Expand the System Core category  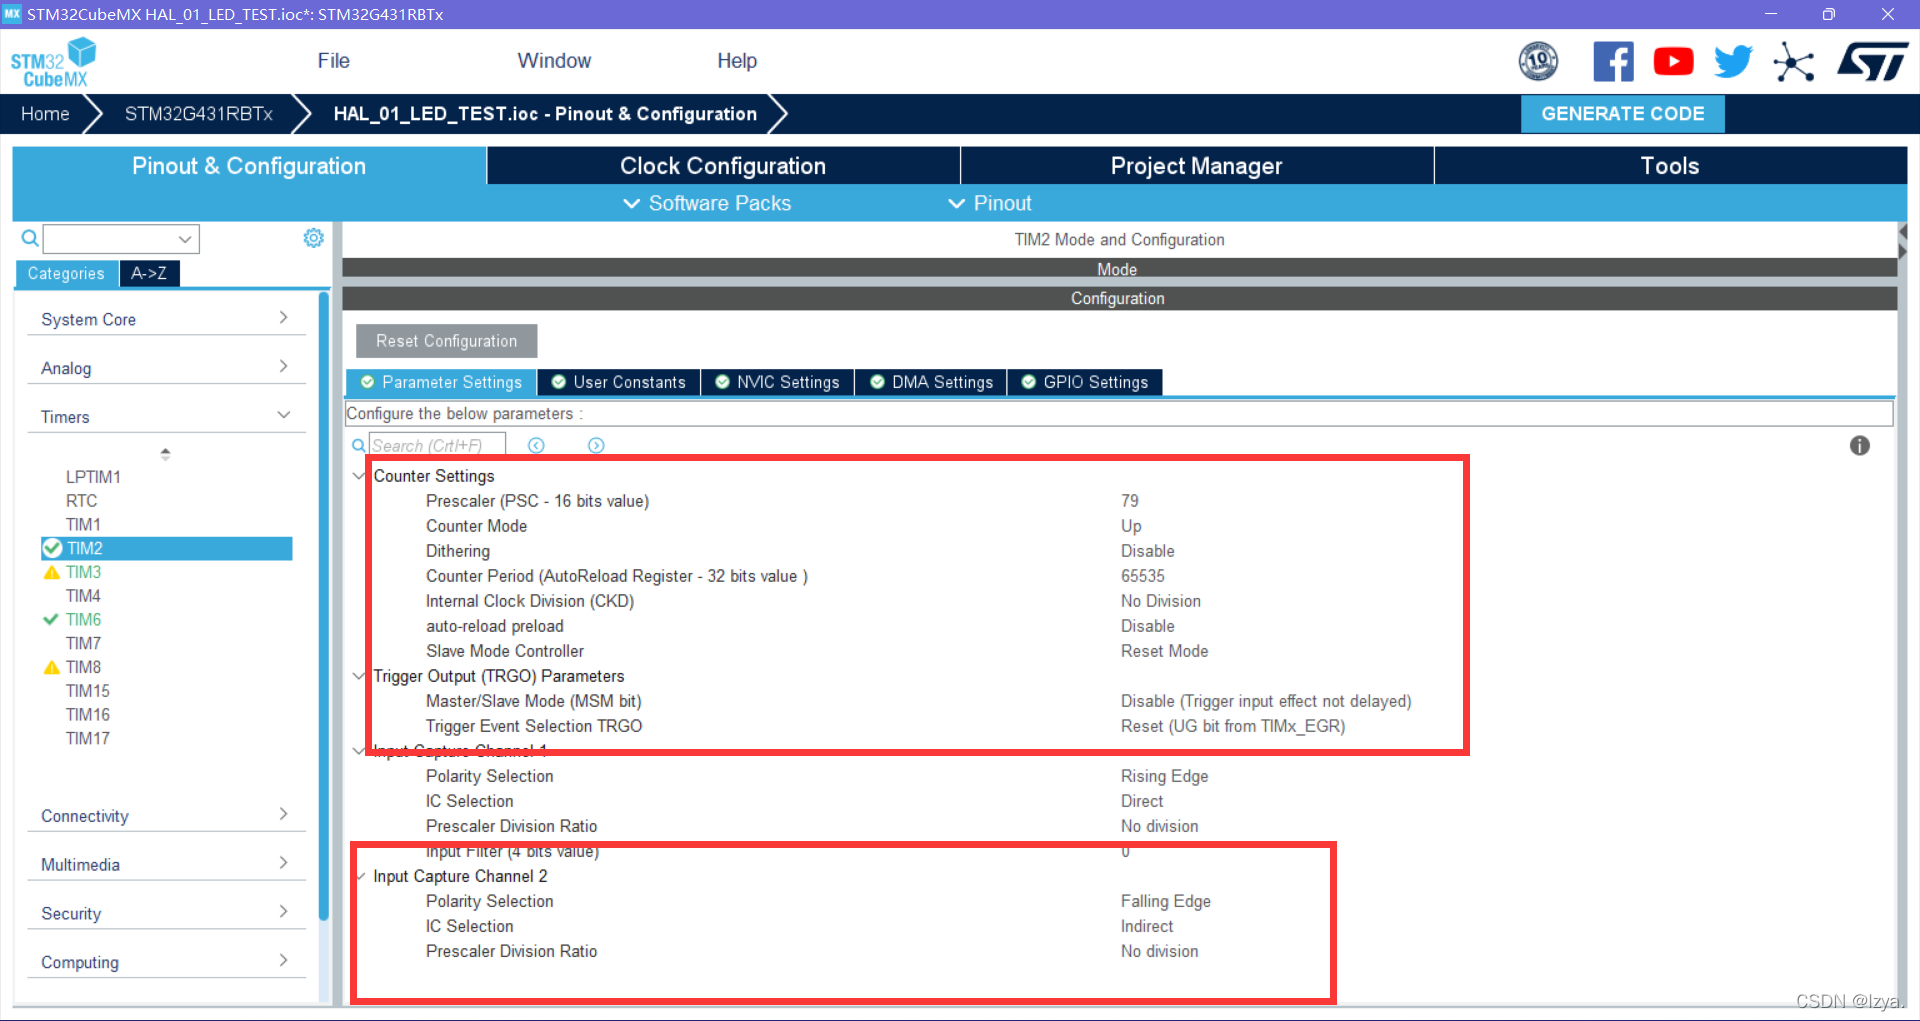[x=165, y=319]
